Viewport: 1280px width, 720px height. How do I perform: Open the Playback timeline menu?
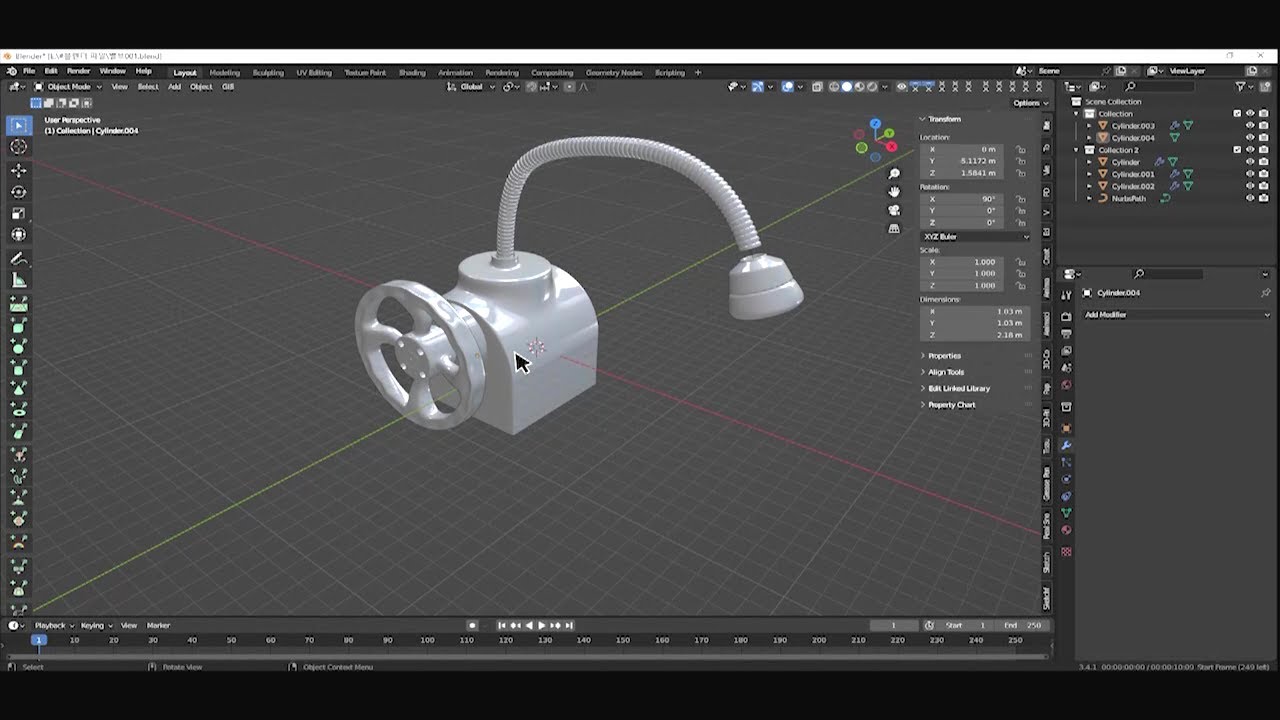[52, 626]
